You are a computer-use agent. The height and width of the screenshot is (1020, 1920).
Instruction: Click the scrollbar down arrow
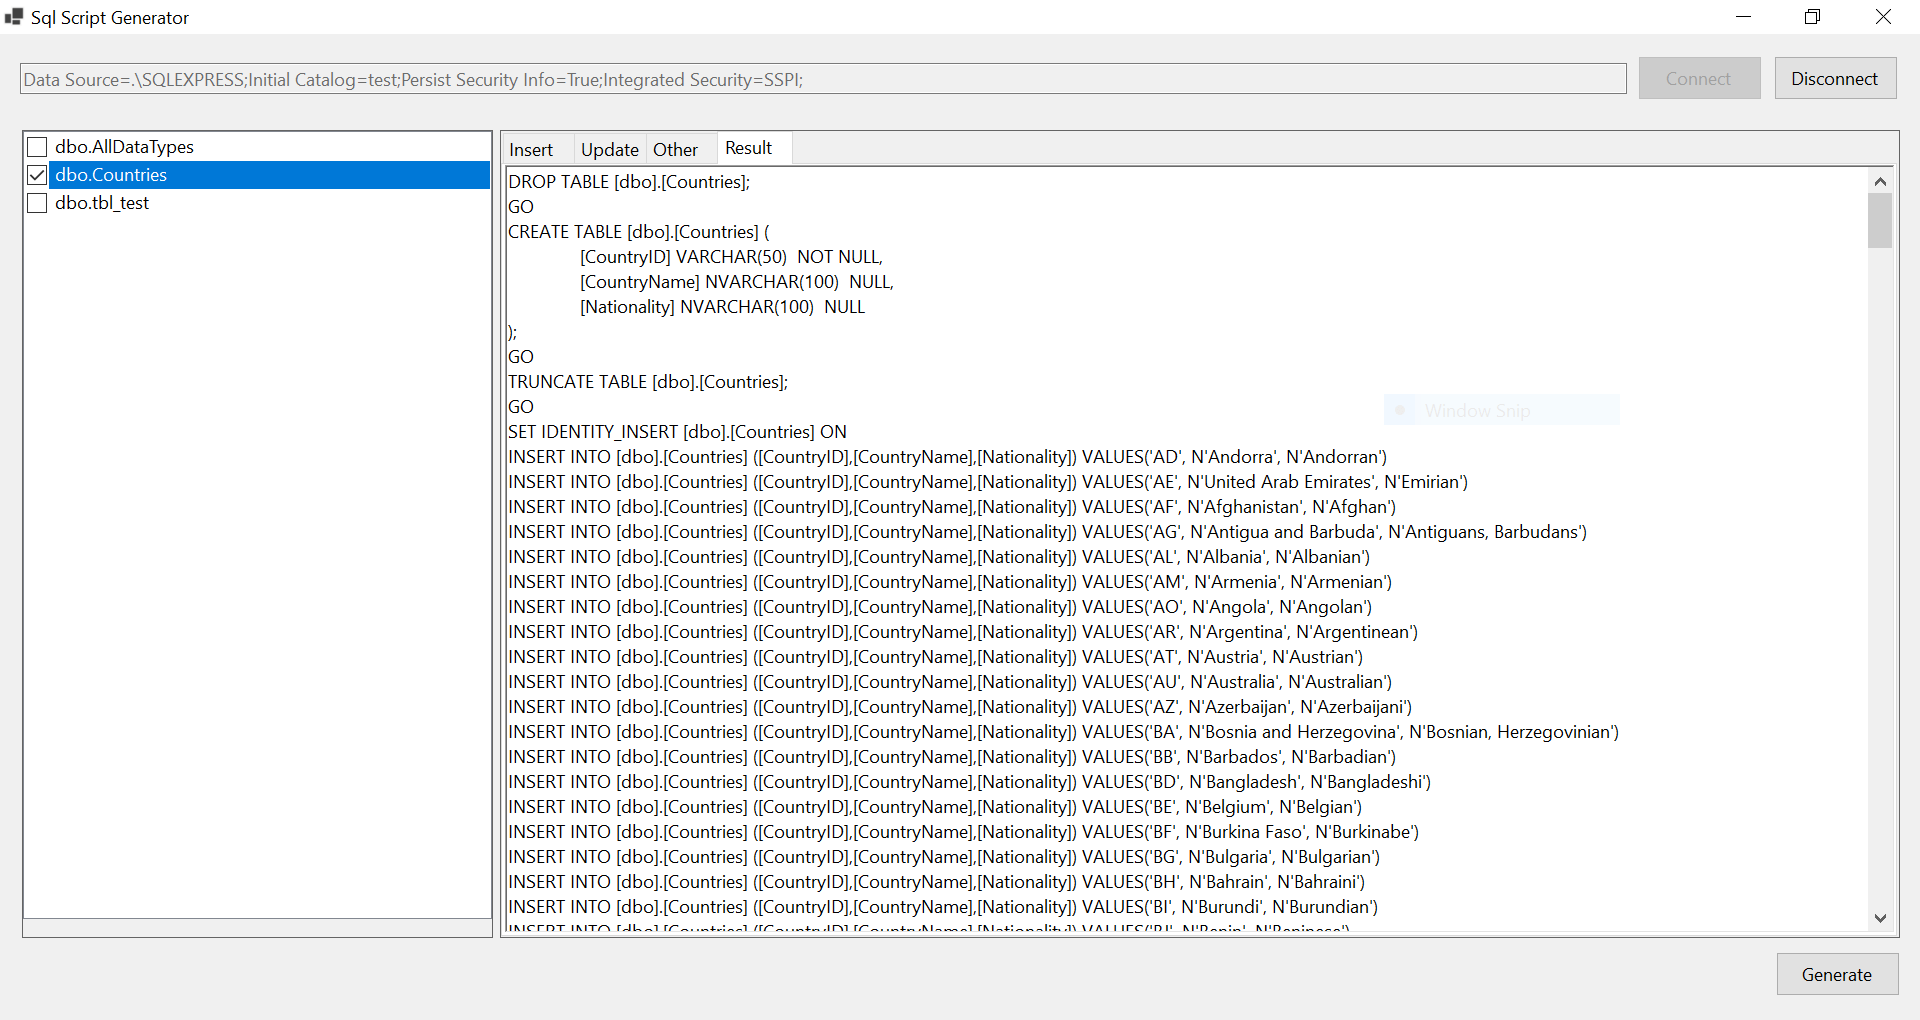(1881, 918)
